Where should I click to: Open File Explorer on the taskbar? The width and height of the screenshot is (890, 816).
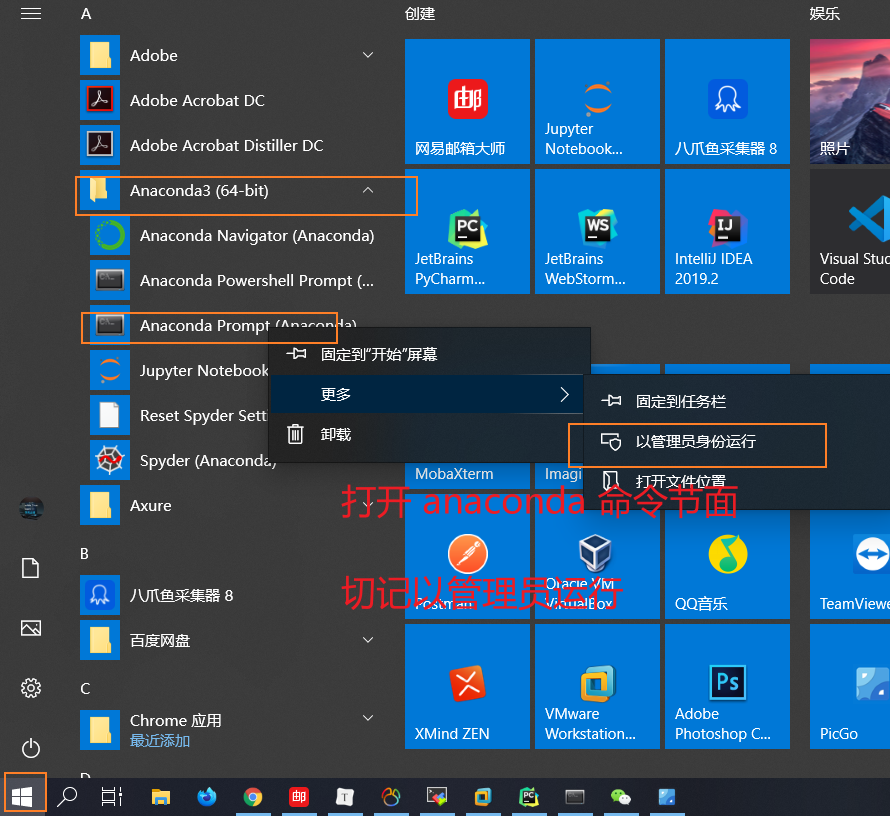(161, 797)
